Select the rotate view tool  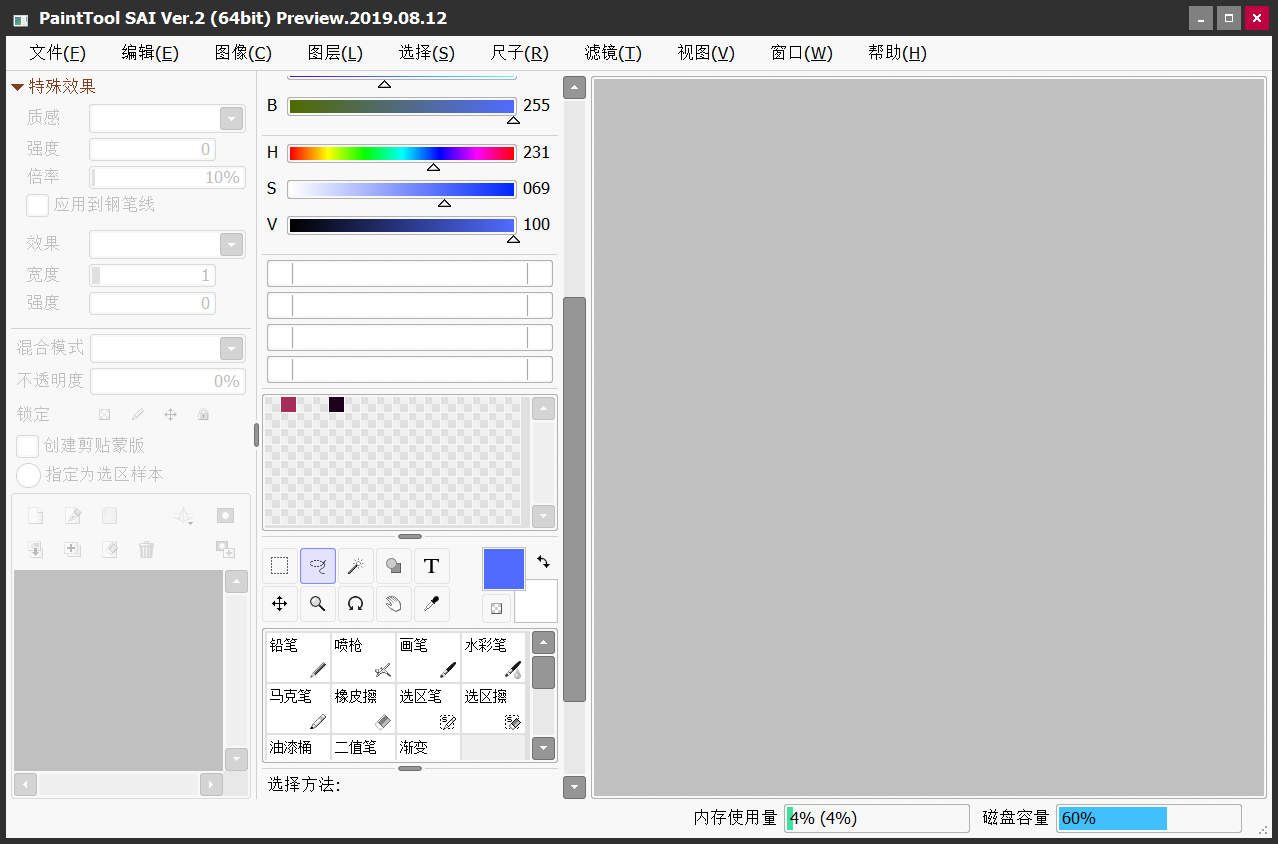click(x=356, y=604)
